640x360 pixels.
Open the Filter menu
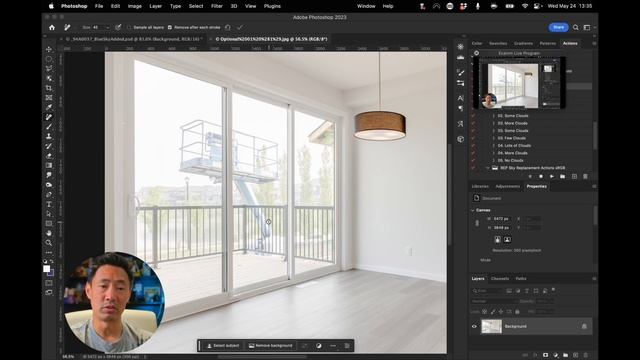click(x=217, y=6)
